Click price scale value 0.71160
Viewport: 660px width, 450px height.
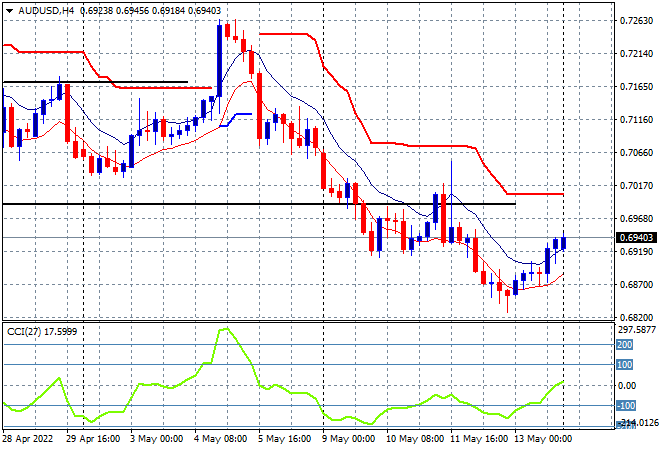pos(636,120)
